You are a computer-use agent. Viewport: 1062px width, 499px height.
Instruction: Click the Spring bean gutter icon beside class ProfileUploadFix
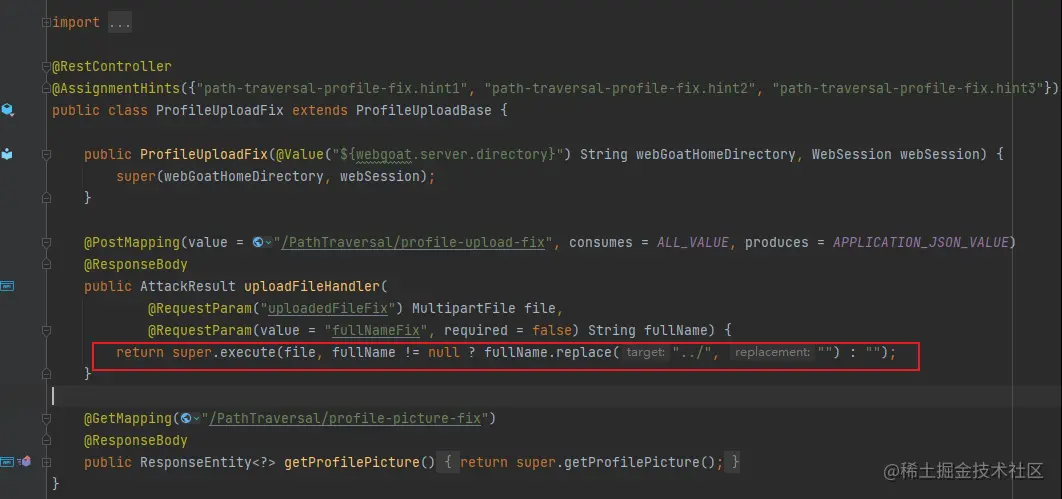coord(7,109)
